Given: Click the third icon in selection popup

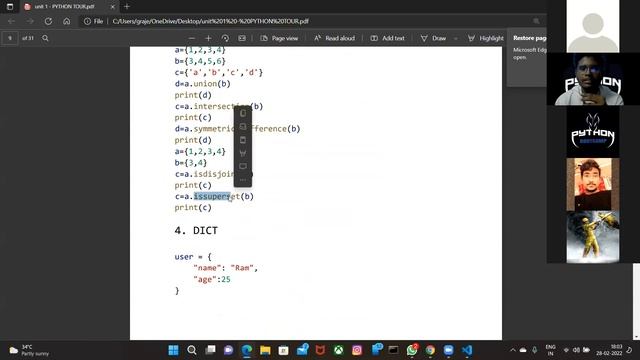Looking at the screenshot, I should click(x=243, y=140).
